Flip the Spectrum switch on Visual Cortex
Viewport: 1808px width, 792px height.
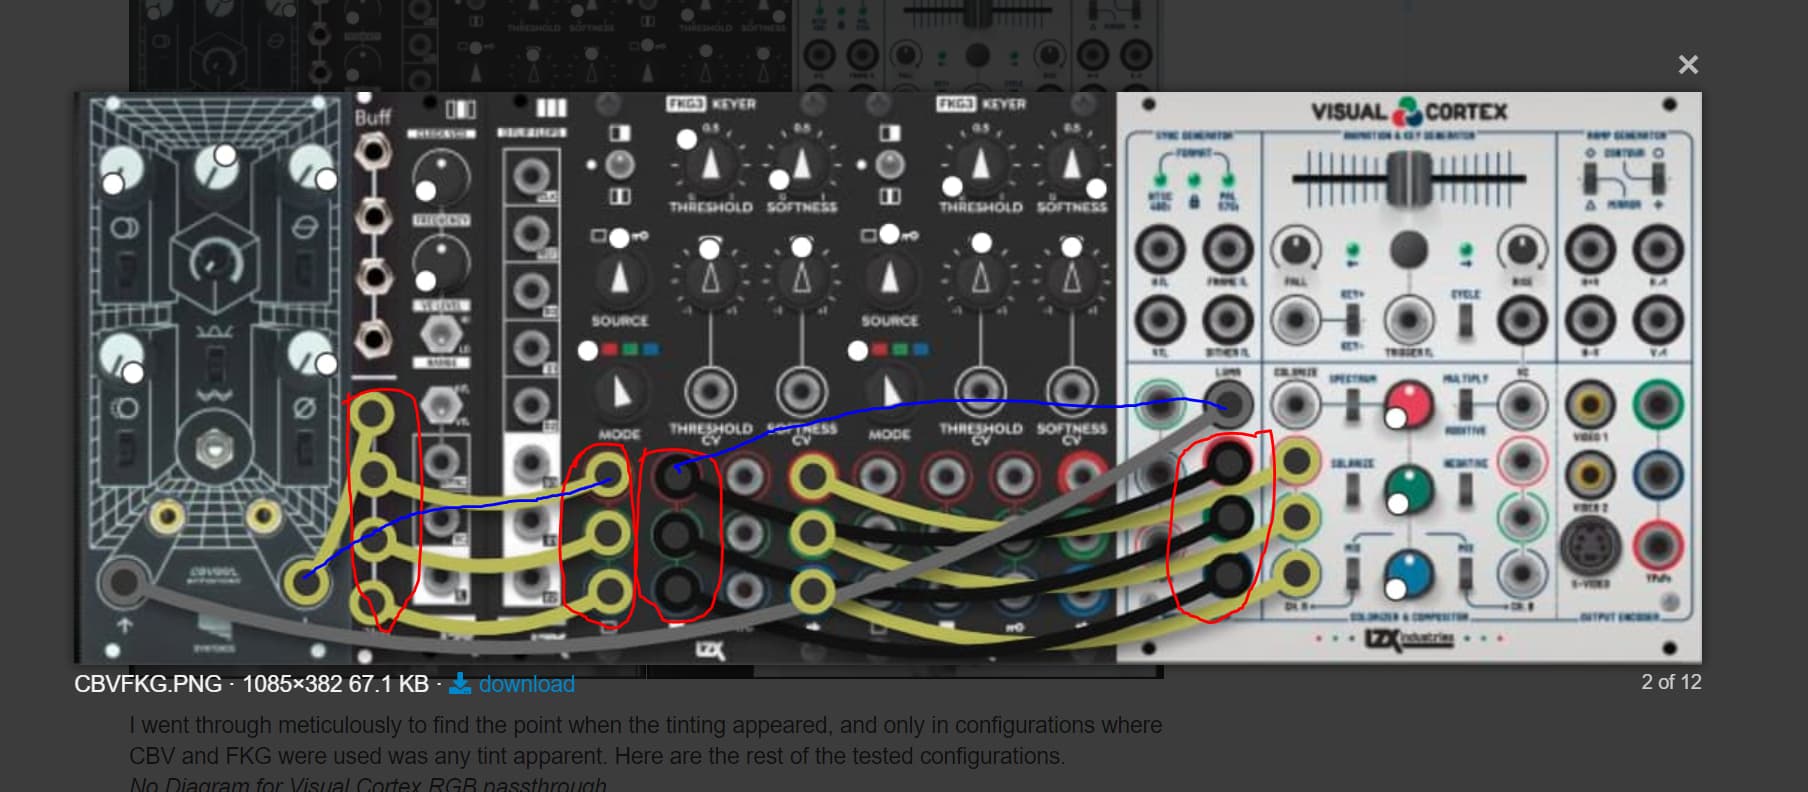point(1352,404)
